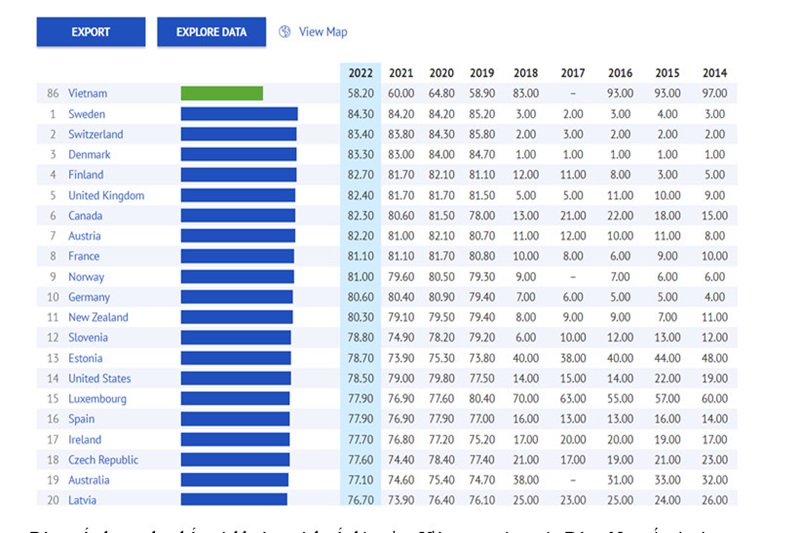Click Czech Republic's 2020 value 78.40
The height and width of the screenshot is (533, 800).
[x=441, y=460]
